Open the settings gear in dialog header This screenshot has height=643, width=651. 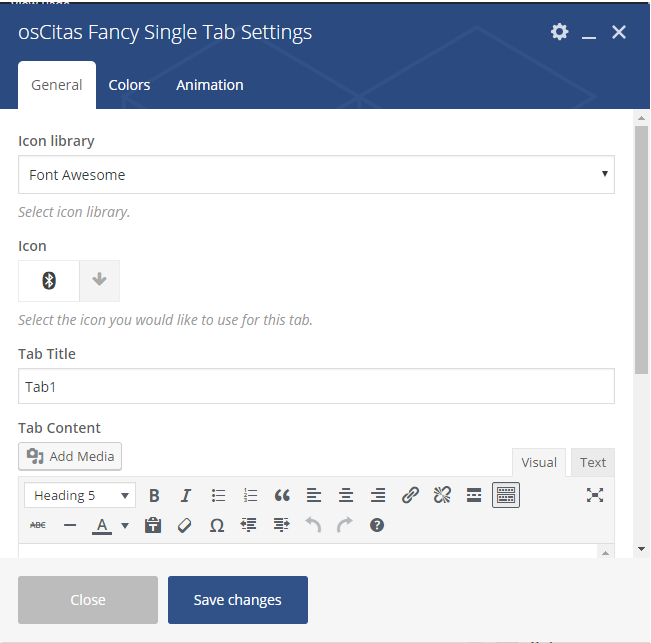pos(559,32)
